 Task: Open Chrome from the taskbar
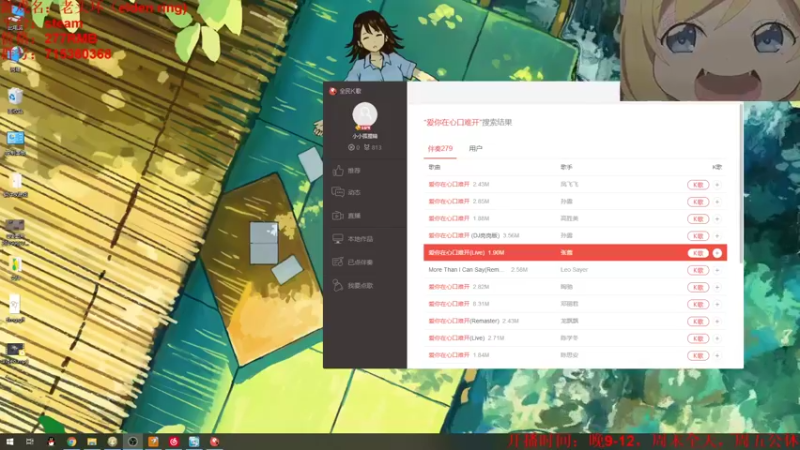(x=71, y=441)
